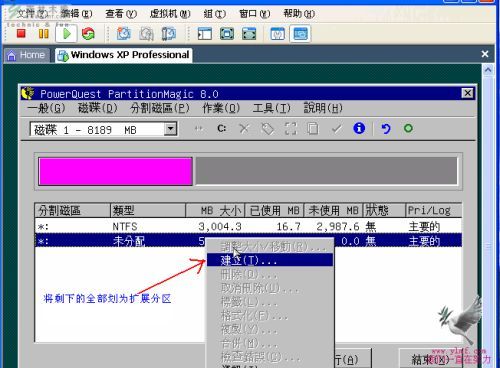Click the C: create partition toolbar icon
500x368 pixels.
point(222,129)
